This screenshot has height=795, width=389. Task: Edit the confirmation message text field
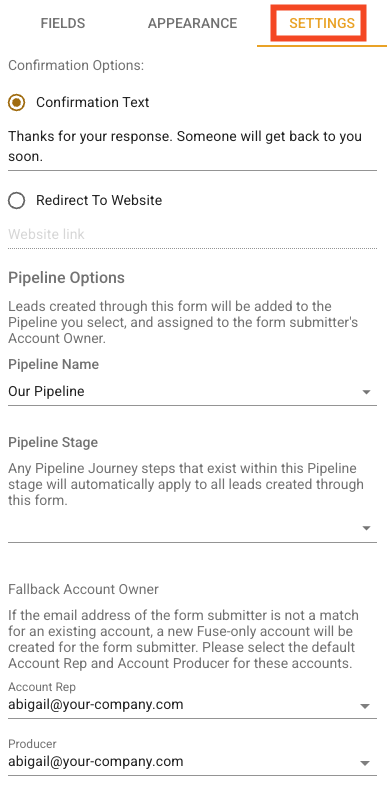point(192,147)
